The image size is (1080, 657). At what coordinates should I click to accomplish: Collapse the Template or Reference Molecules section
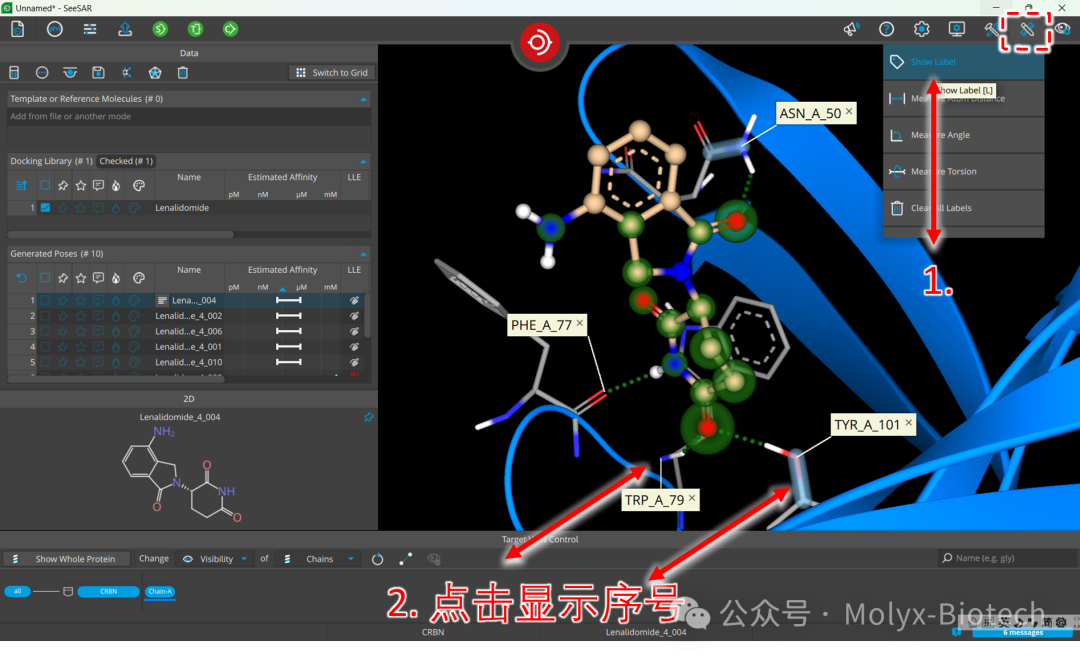[x=363, y=99]
